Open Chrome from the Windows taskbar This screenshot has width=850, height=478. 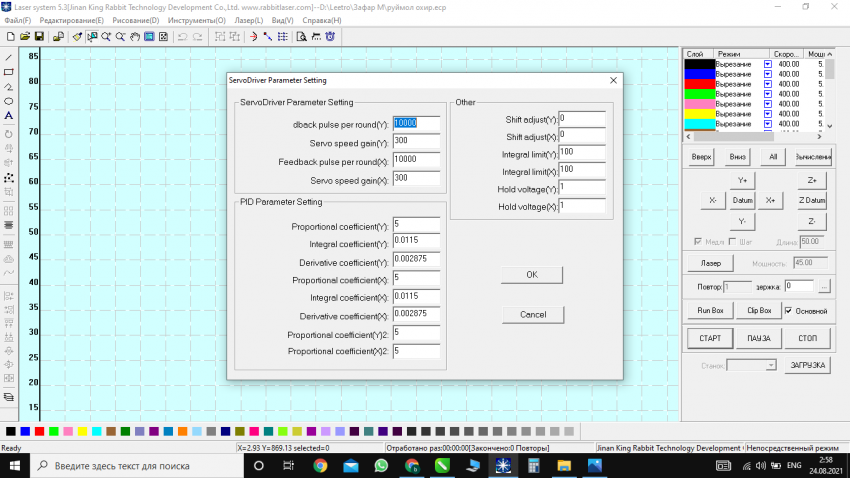click(x=320, y=466)
